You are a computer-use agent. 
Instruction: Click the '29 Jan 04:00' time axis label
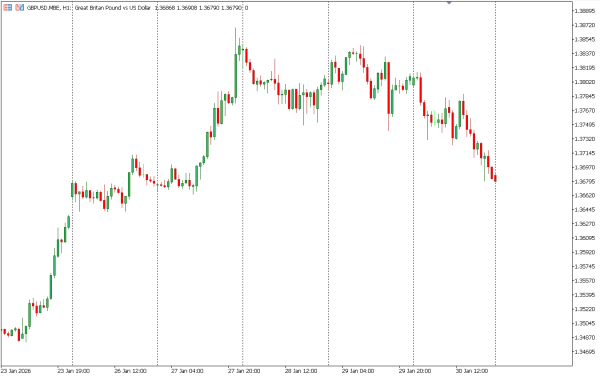[x=358, y=371]
